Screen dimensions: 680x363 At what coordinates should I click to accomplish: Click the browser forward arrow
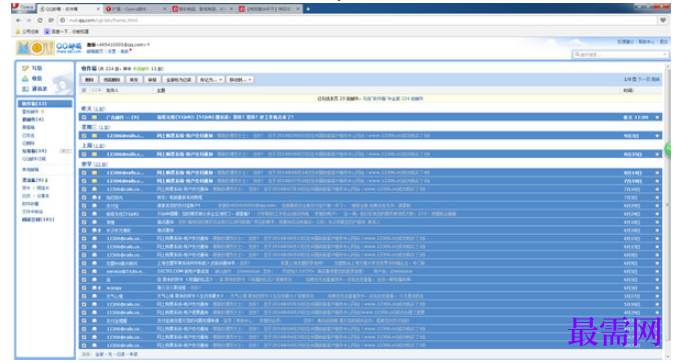(29, 20)
